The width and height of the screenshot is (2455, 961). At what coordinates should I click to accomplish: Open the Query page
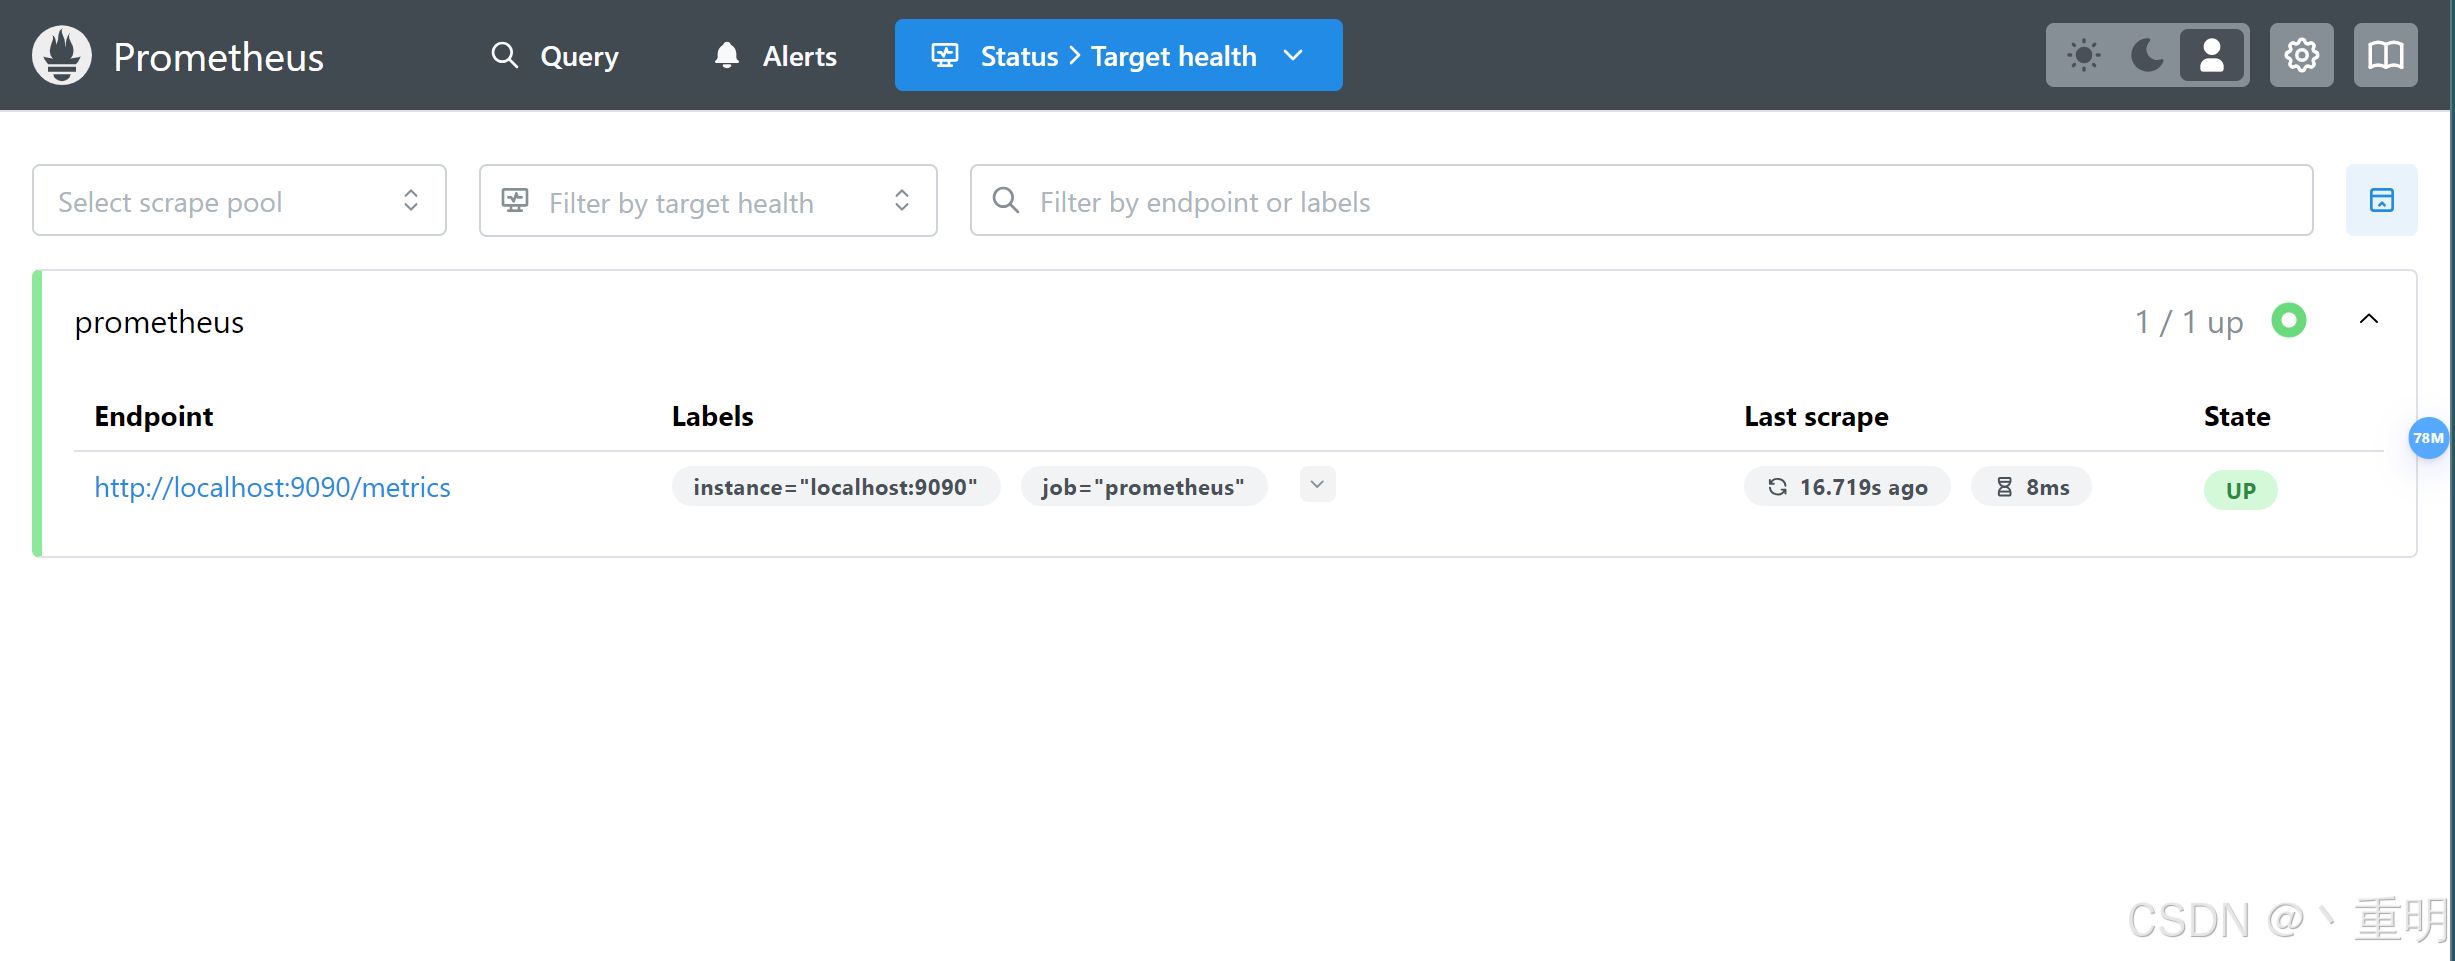555,56
